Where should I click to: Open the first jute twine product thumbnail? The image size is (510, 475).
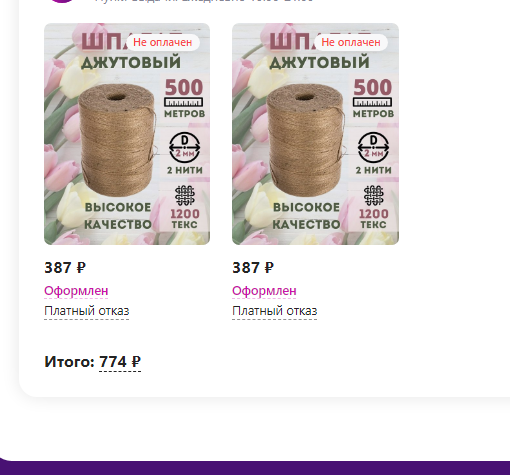point(127,134)
